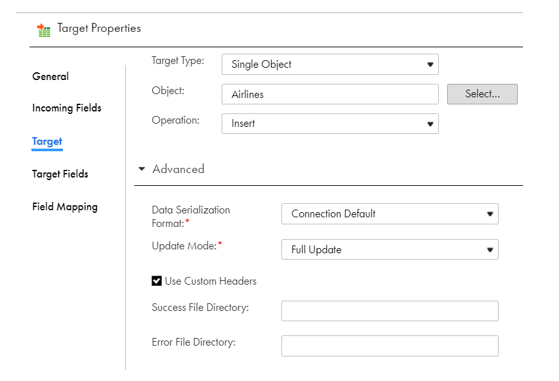Open the Target Type dropdown arrow
The height and width of the screenshot is (381, 559).
coord(430,65)
